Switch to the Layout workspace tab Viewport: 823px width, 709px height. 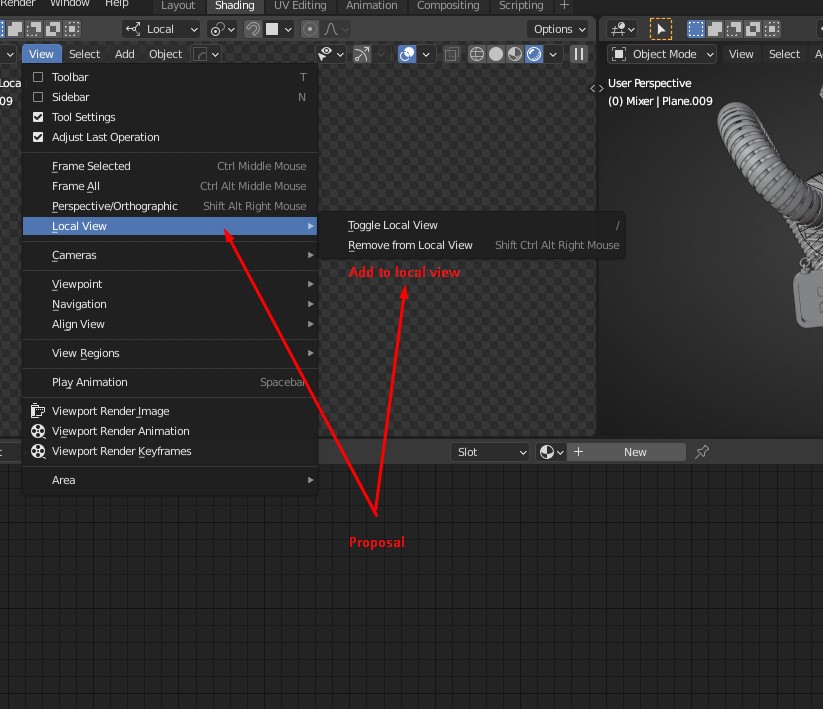[x=177, y=5]
